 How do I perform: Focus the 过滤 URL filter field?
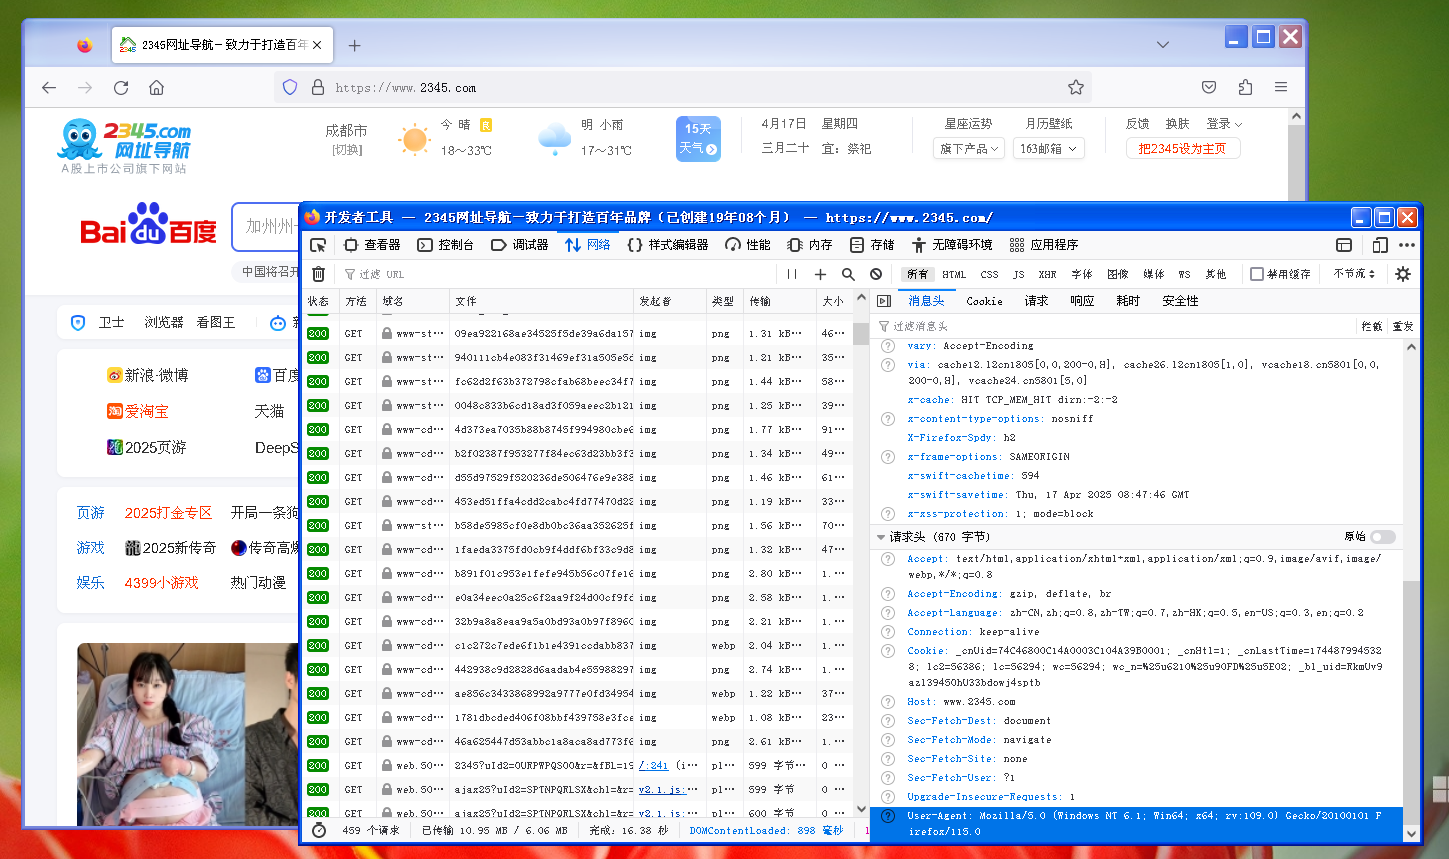click(558, 274)
